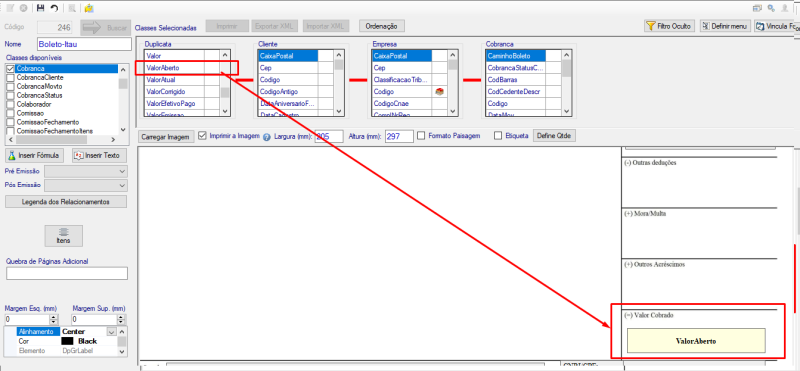The image size is (800, 371).
Task: Select CodCedenteDescr in Cobranca list
Action: coord(516,91)
